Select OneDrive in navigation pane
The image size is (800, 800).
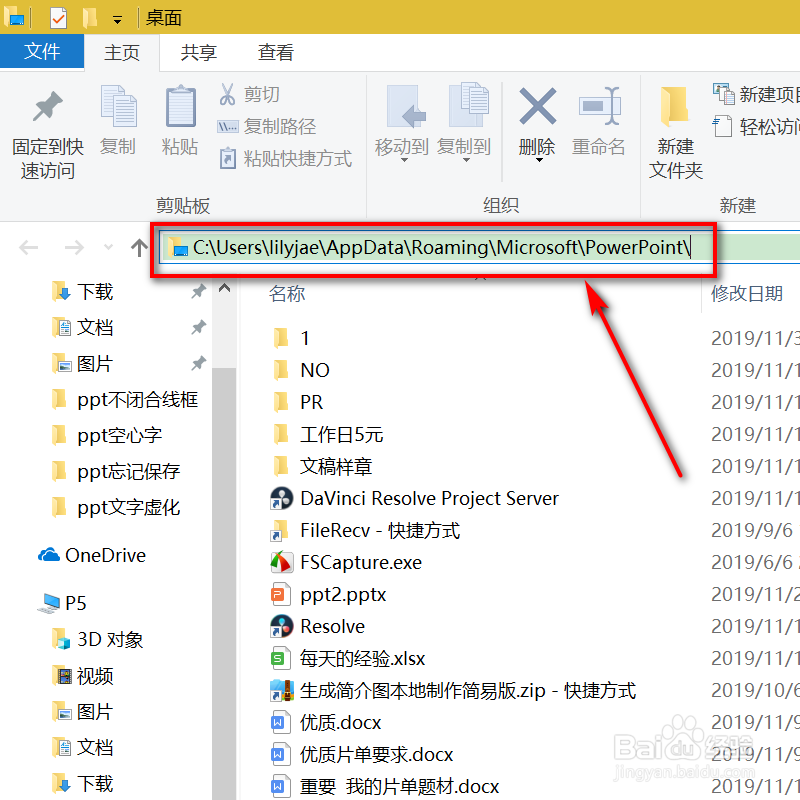tap(92, 555)
